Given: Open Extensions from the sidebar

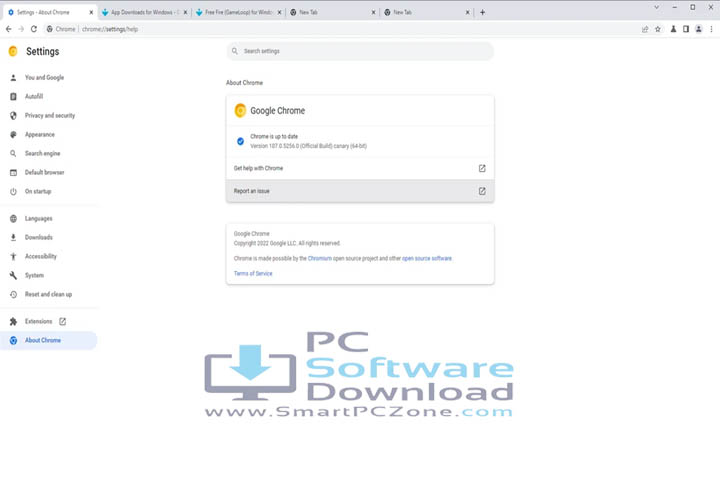Looking at the screenshot, I should 39,321.
